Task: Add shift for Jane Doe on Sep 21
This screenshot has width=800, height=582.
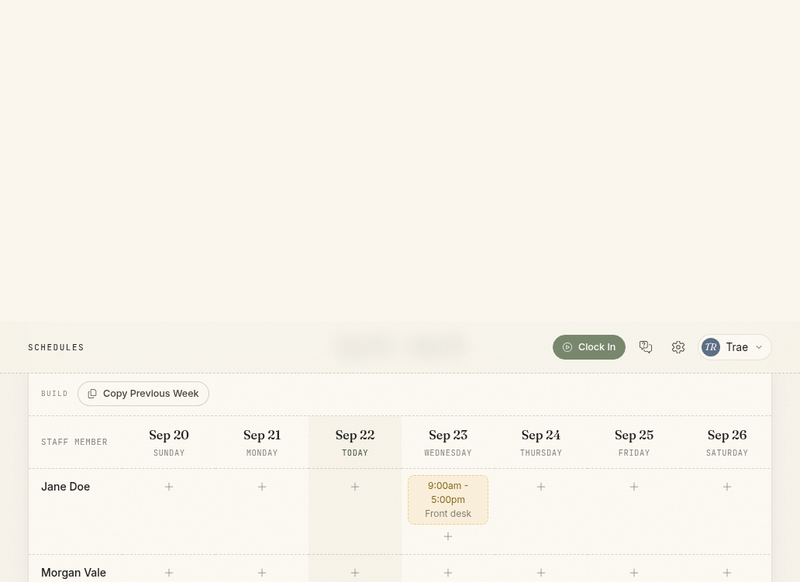Action: tap(262, 487)
